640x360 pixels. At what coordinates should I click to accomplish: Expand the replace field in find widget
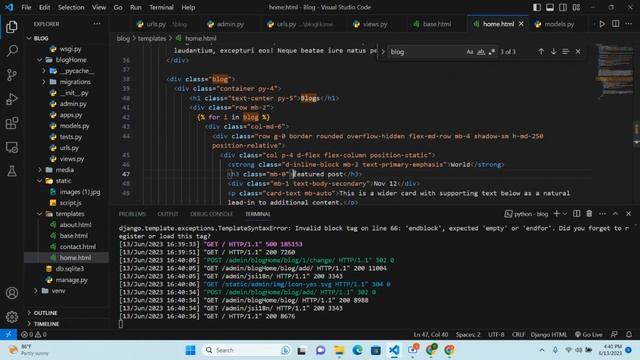click(383, 52)
